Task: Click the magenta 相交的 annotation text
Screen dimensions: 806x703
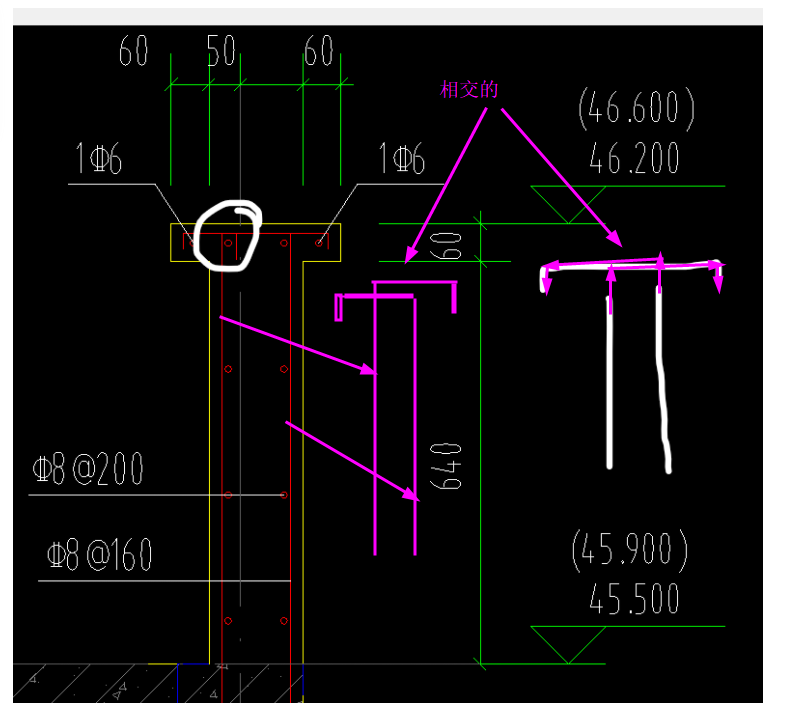Action: pos(469,90)
